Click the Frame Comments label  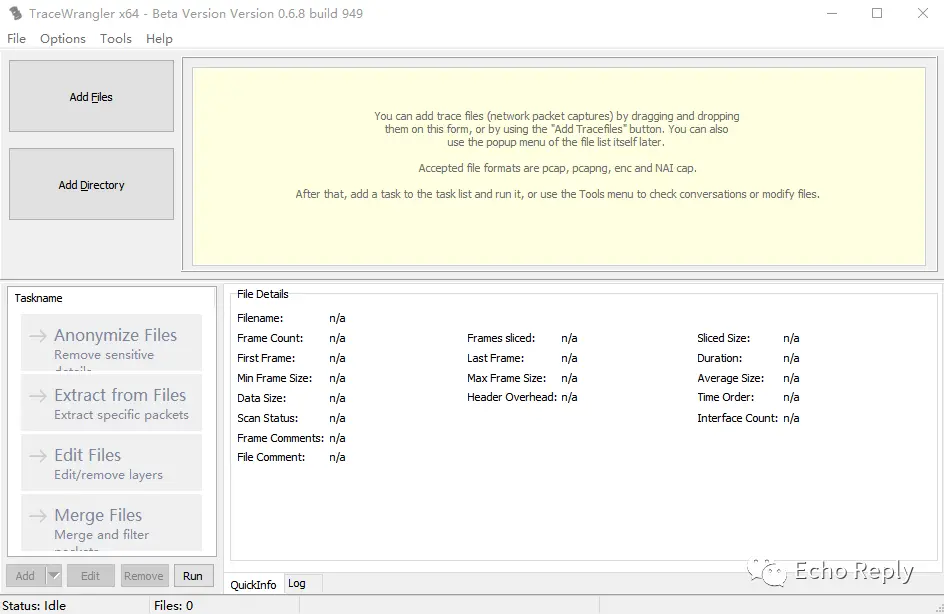pos(281,438)
